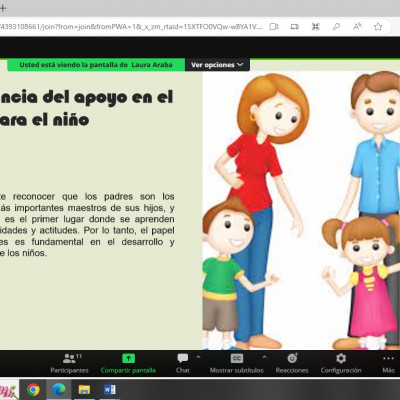400x400 pixels.
Task: Toggle Mostrar subtítulos captions
Action: coord(237,363)
